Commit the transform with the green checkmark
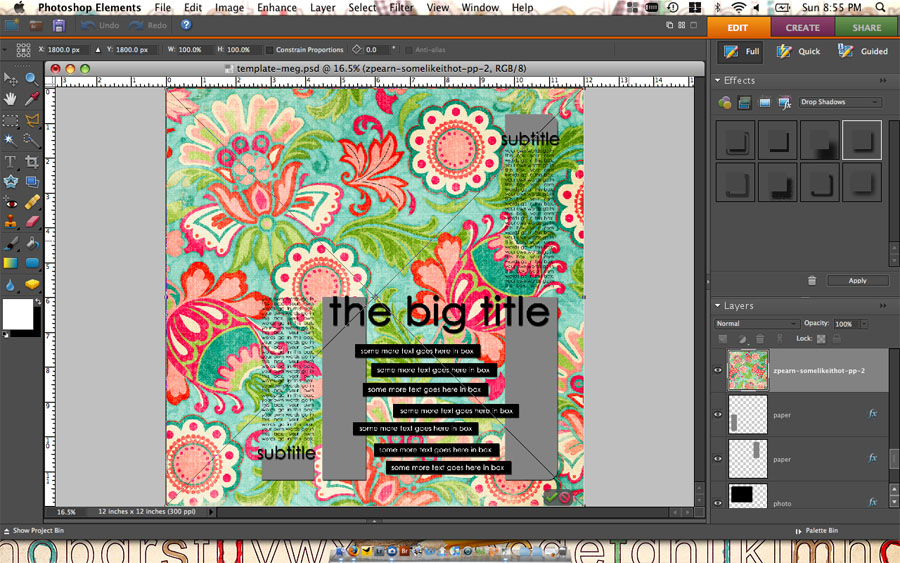 coord(550,496)
